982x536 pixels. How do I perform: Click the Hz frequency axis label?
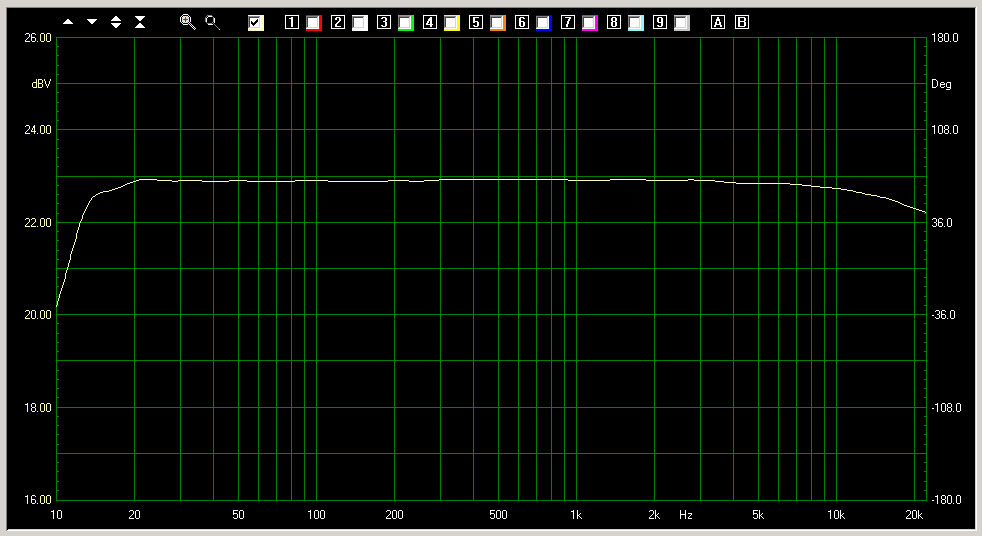point(686,515)
